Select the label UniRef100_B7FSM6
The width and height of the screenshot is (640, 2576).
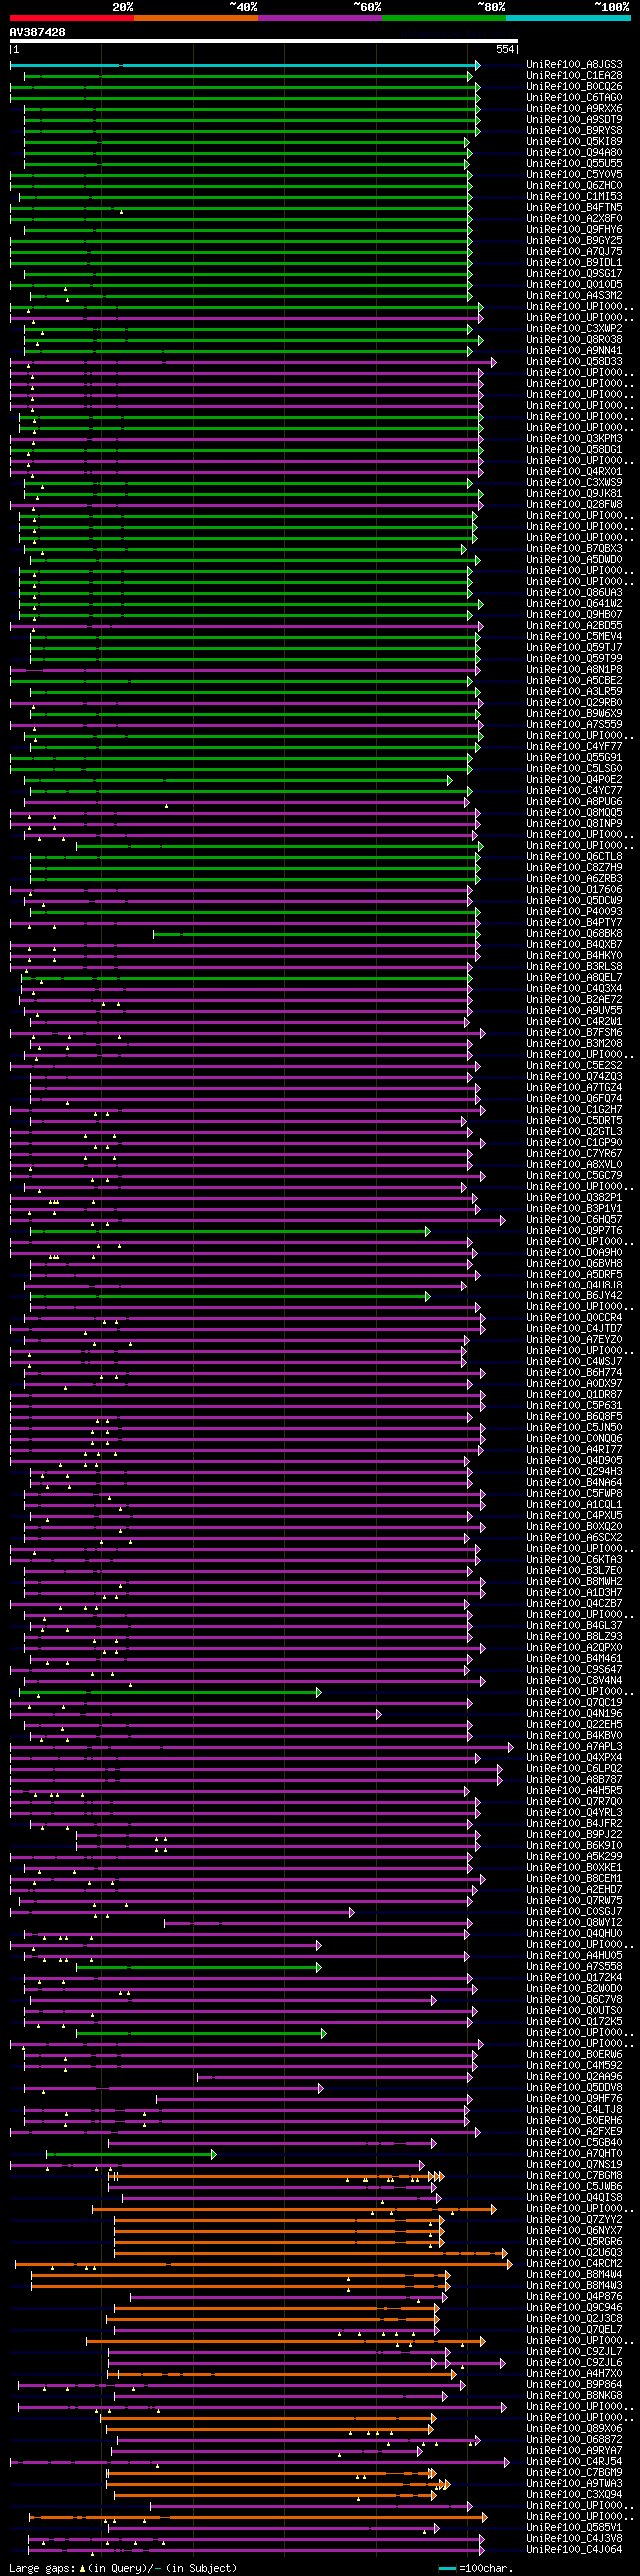(x=574, y=1032)
